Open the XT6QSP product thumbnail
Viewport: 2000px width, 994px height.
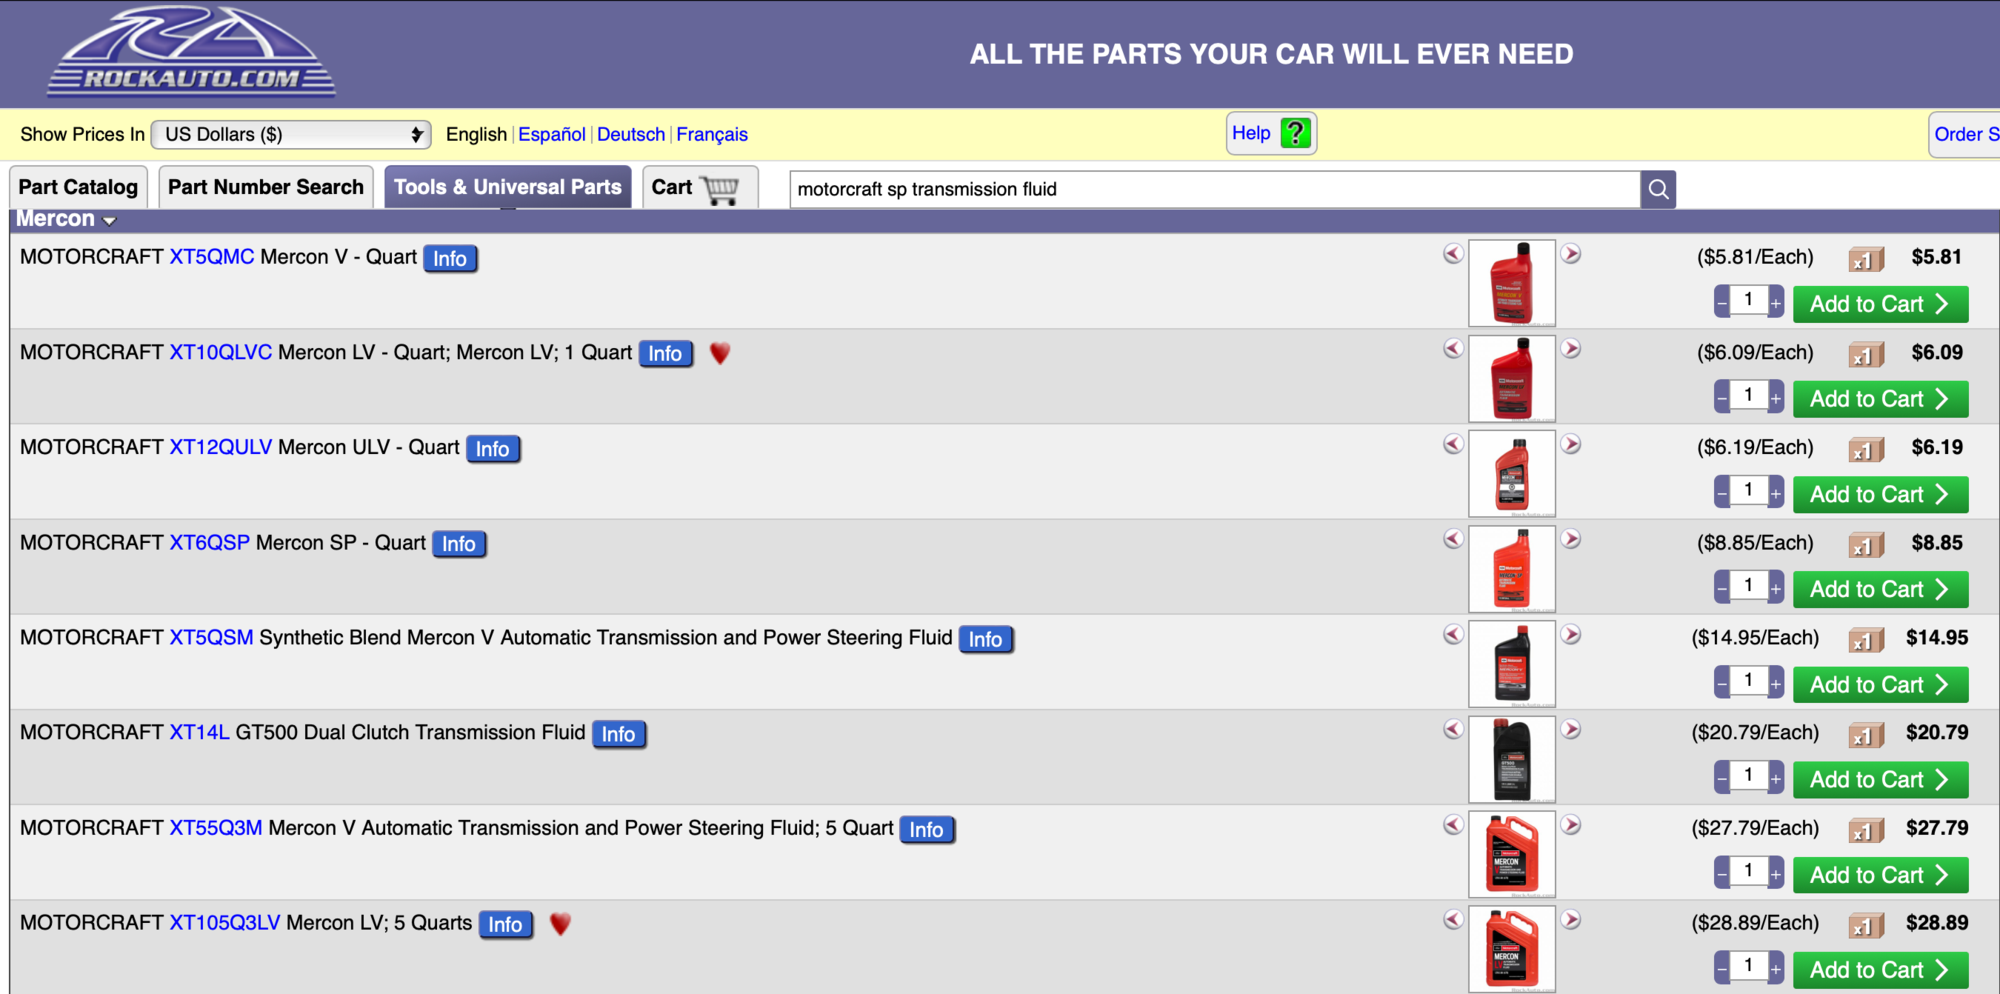tap(1512, 569)
